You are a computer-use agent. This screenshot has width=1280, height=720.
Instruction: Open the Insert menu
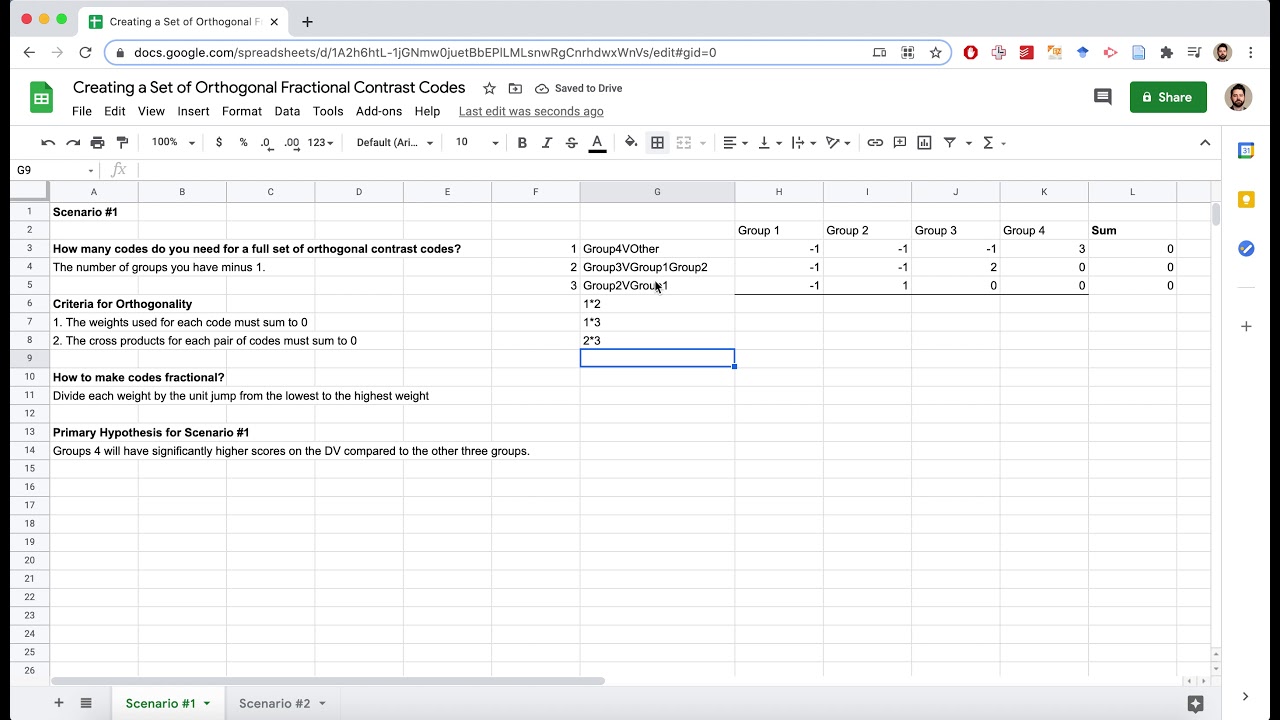[x=194, y=111]
